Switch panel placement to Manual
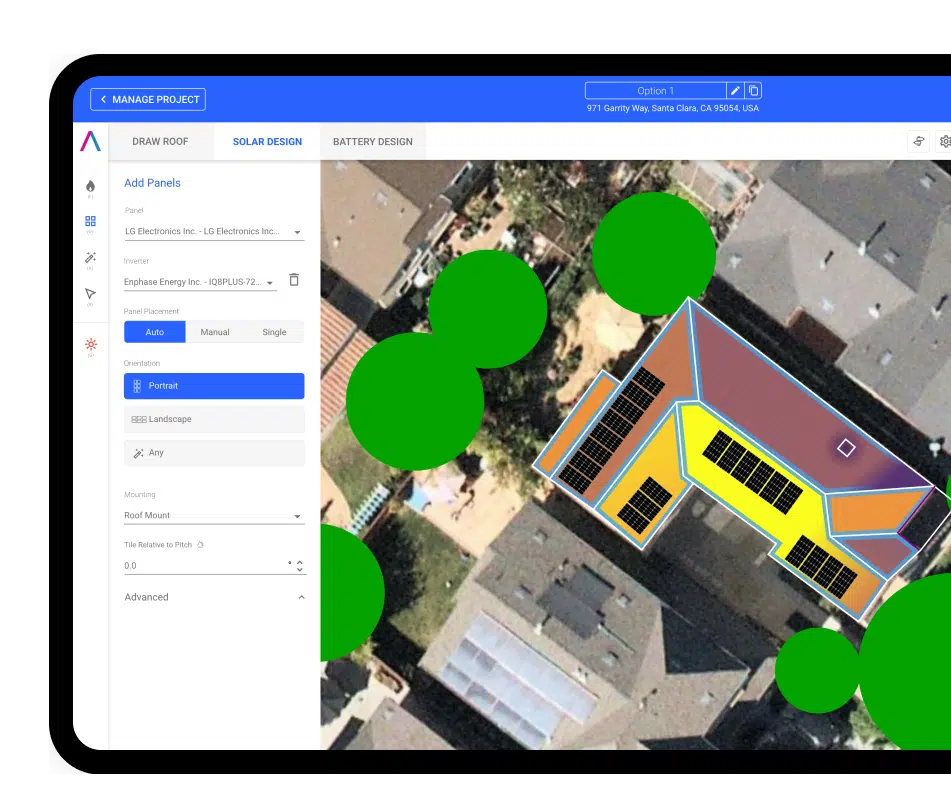This screenshot has height=790, width=951. tap(215, 332)
